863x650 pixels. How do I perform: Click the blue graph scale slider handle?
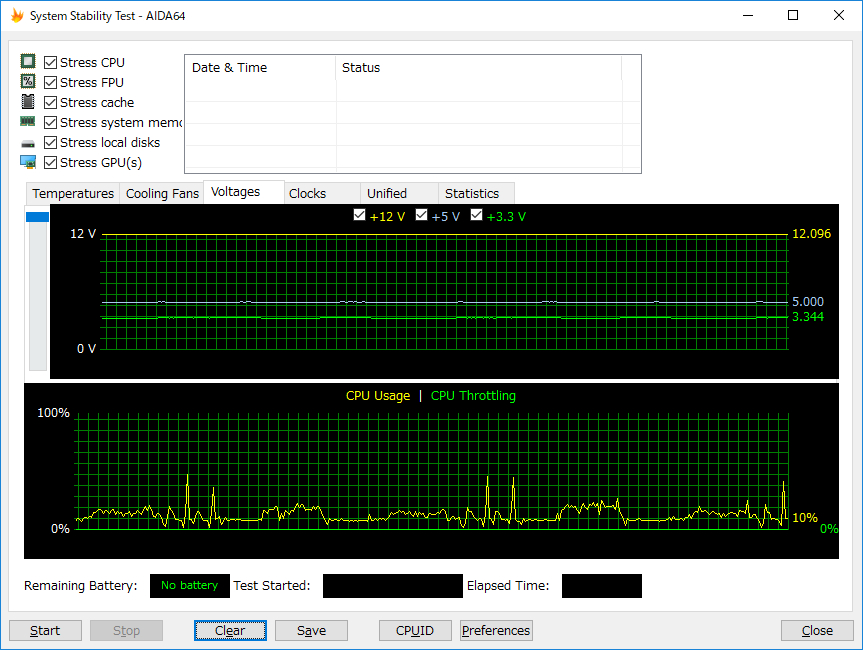37,217
